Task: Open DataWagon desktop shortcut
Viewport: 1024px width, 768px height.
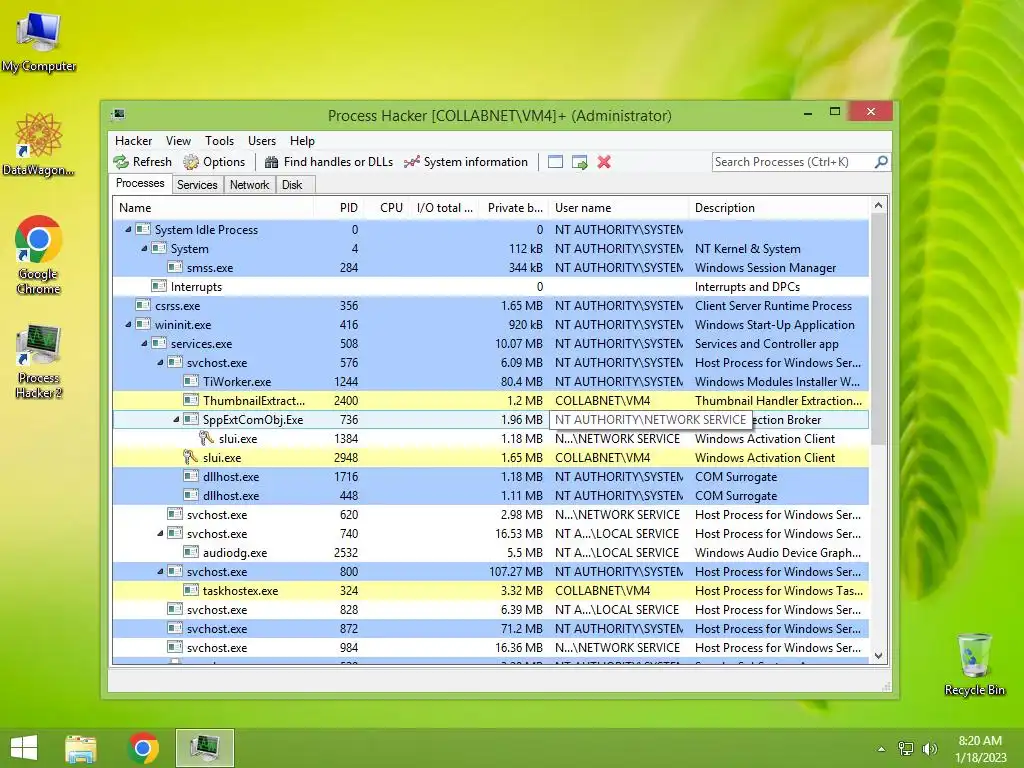Action: [39, 145]
